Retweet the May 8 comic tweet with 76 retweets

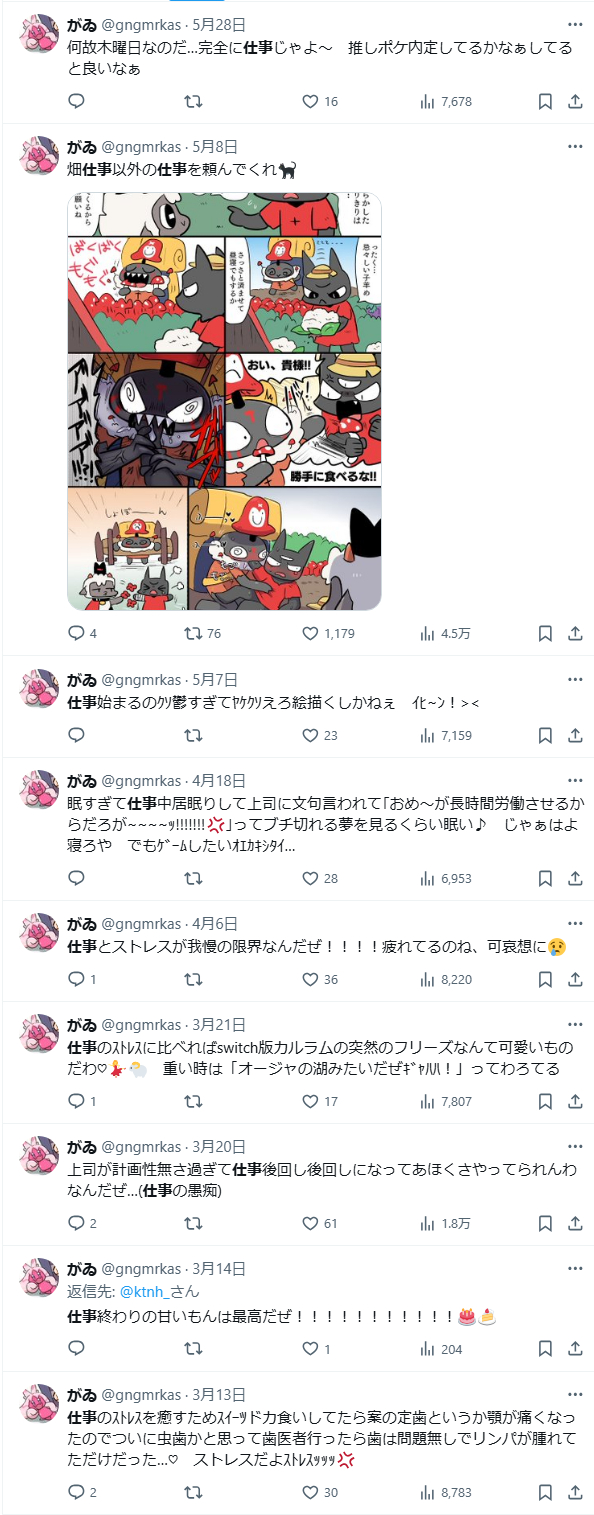point(203,633)
